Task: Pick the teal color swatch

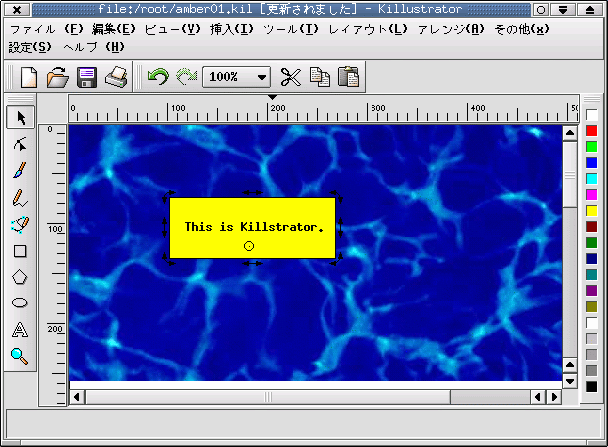Action: (x=591, y=274)
